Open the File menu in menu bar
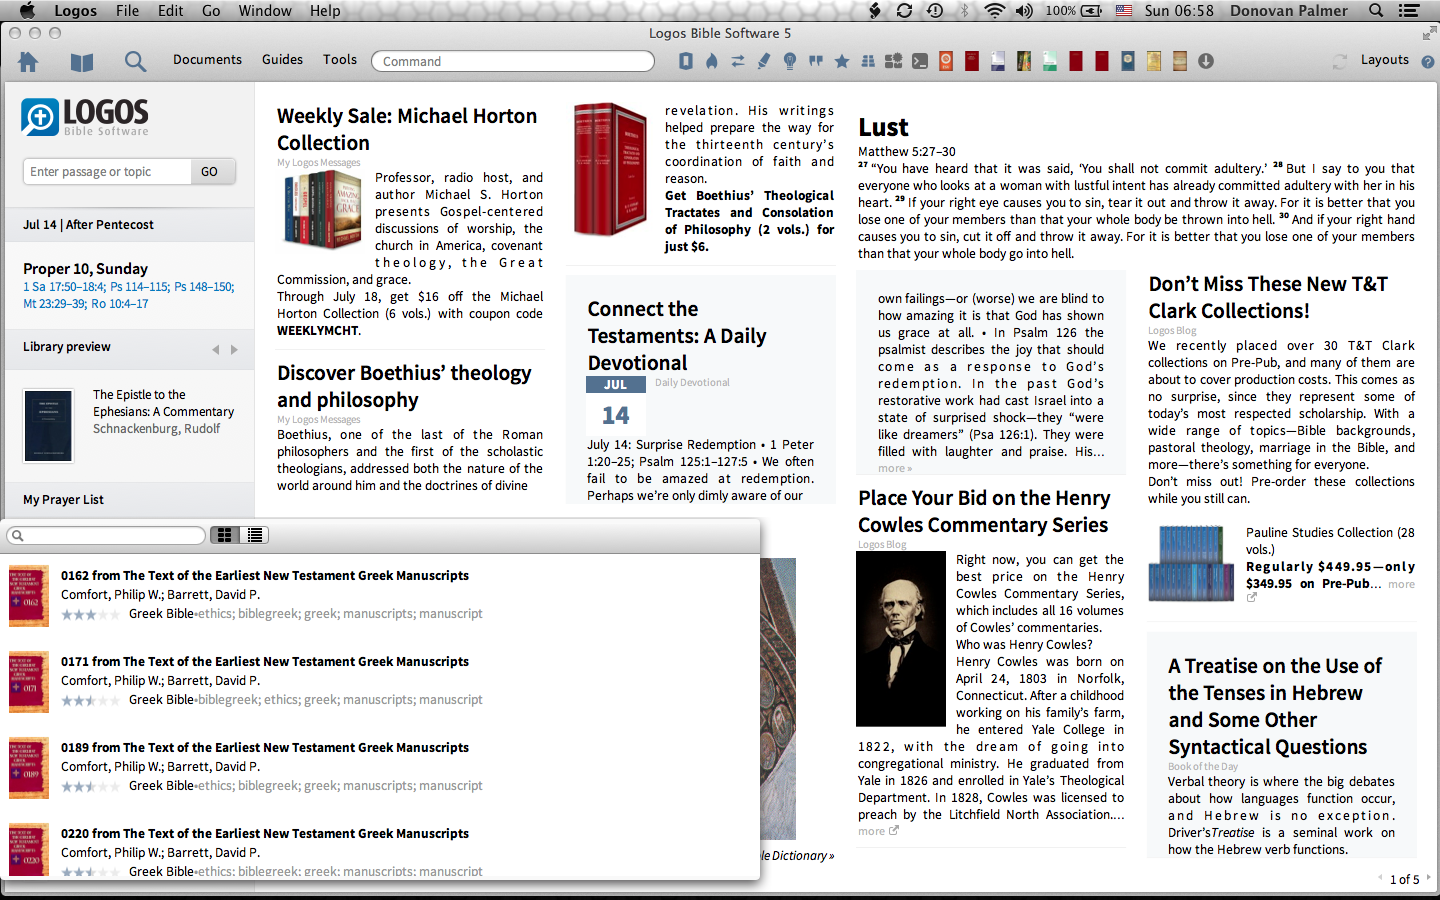Image resolution: width=1440 pixels, height=900 pixels. [127, 11]
